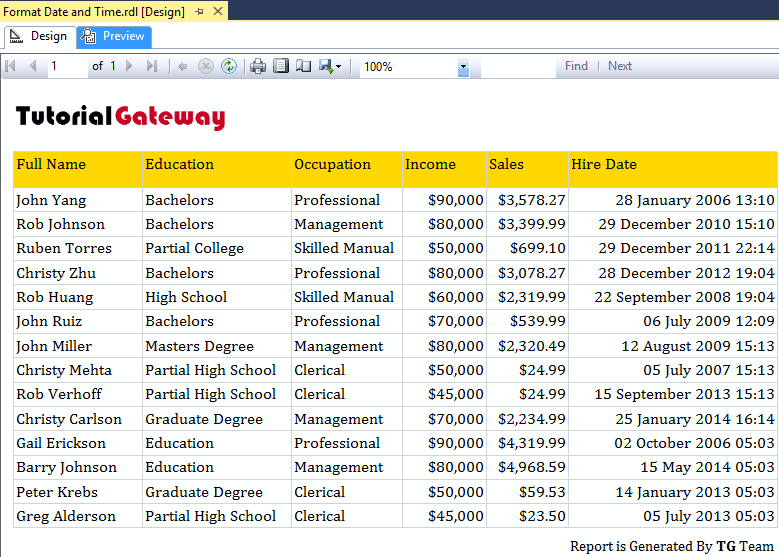Pin the document tab with pushpin icon
This screenshot has width=779, height=557.
[199, 11]
